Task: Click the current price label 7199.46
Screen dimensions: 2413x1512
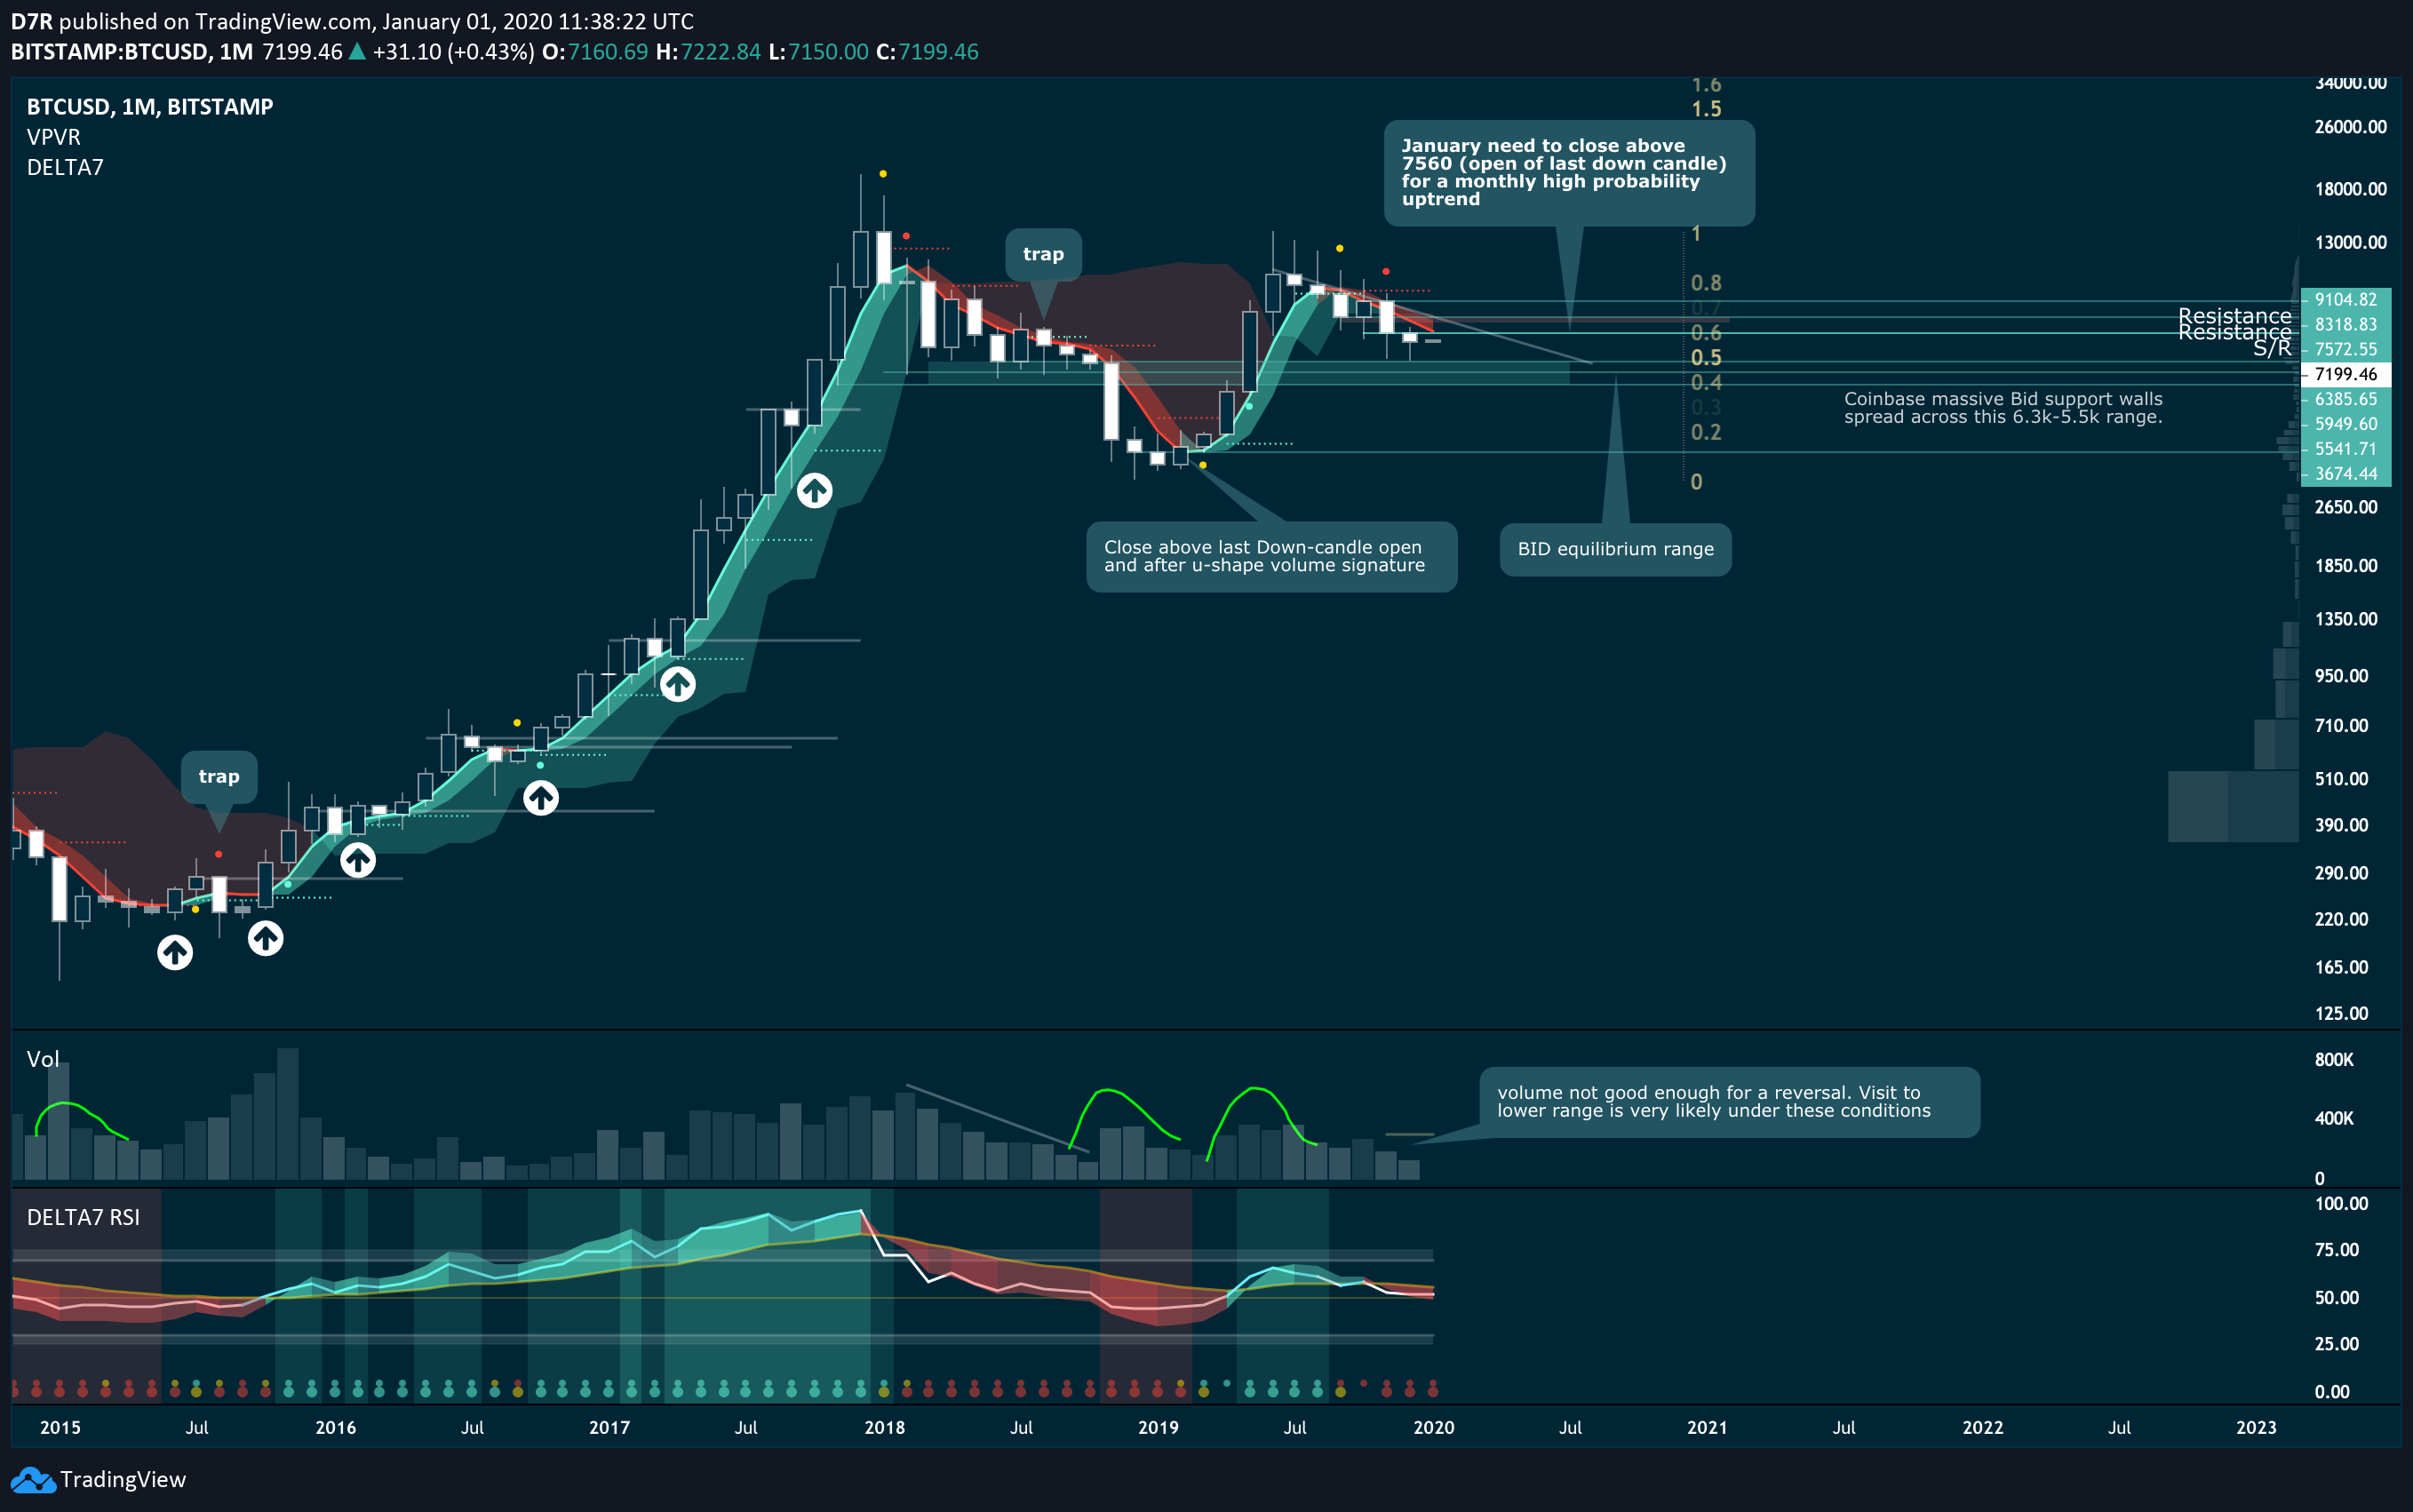Action: (2345, 375)
